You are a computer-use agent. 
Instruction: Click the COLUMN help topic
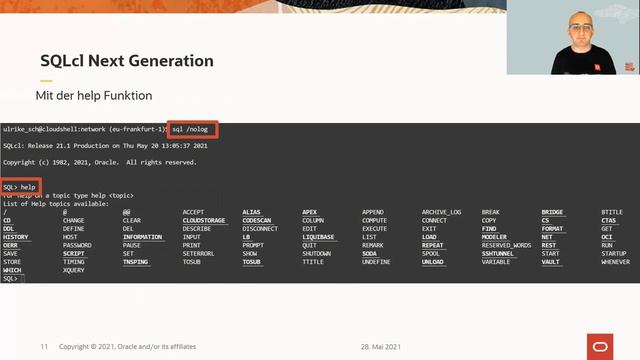click(x=313, y=220)
